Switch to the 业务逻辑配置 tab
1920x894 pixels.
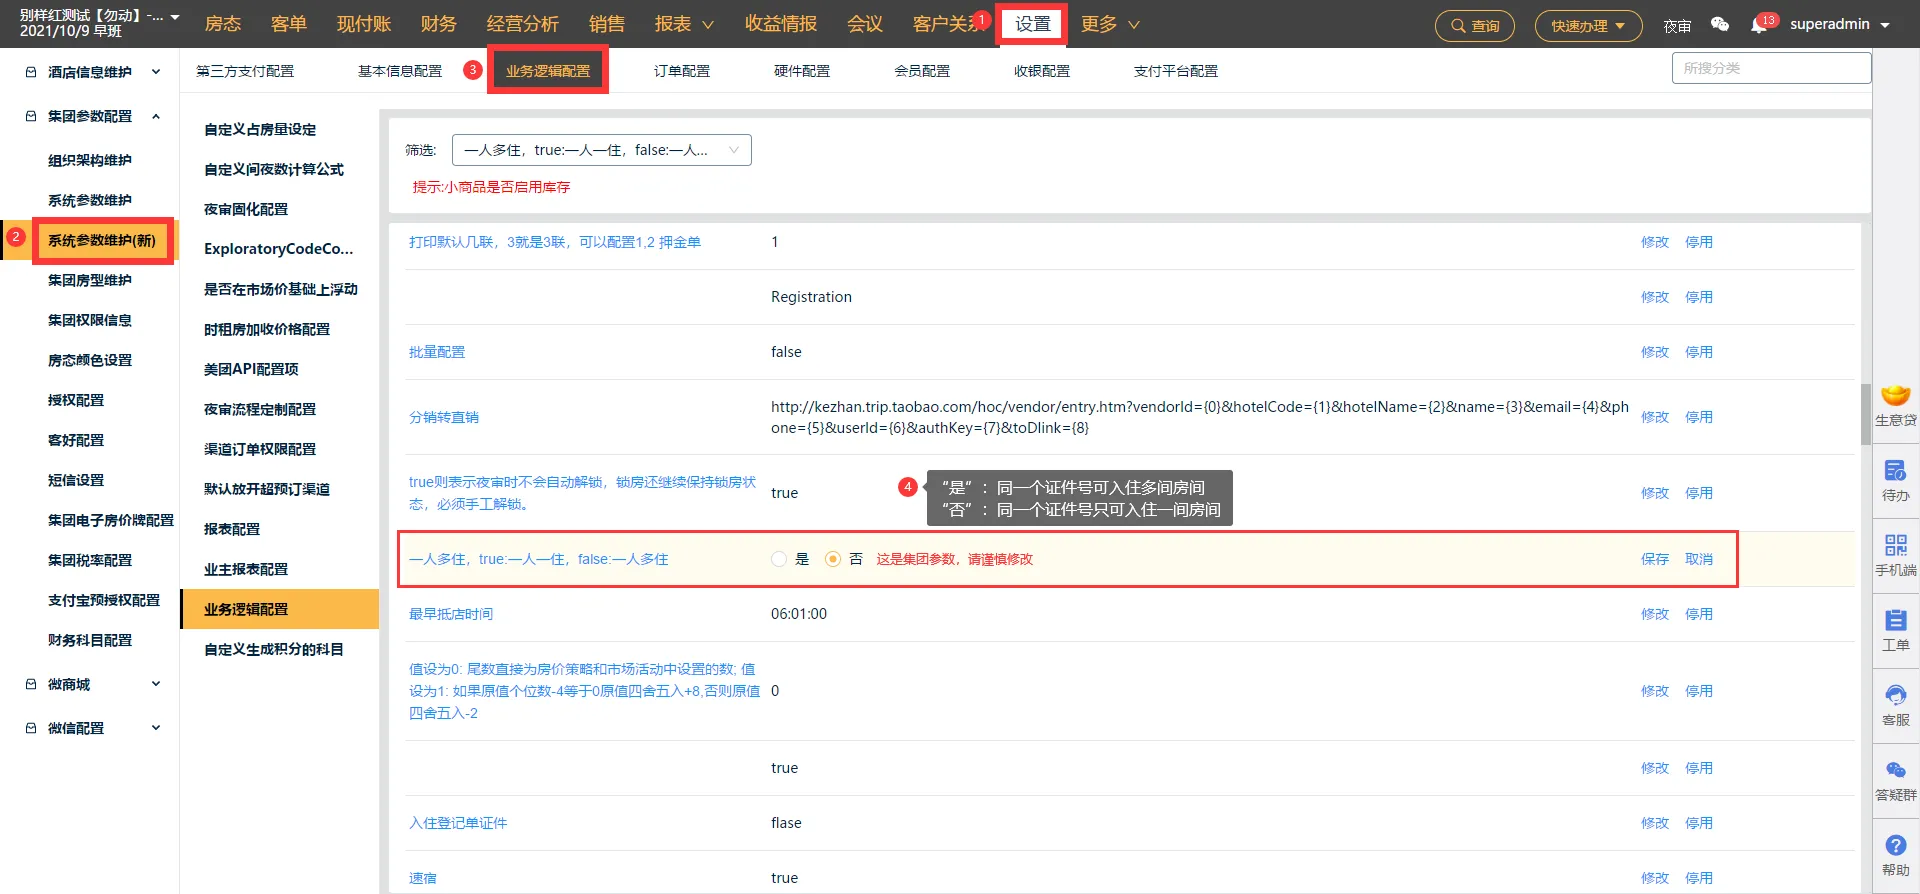548,71
